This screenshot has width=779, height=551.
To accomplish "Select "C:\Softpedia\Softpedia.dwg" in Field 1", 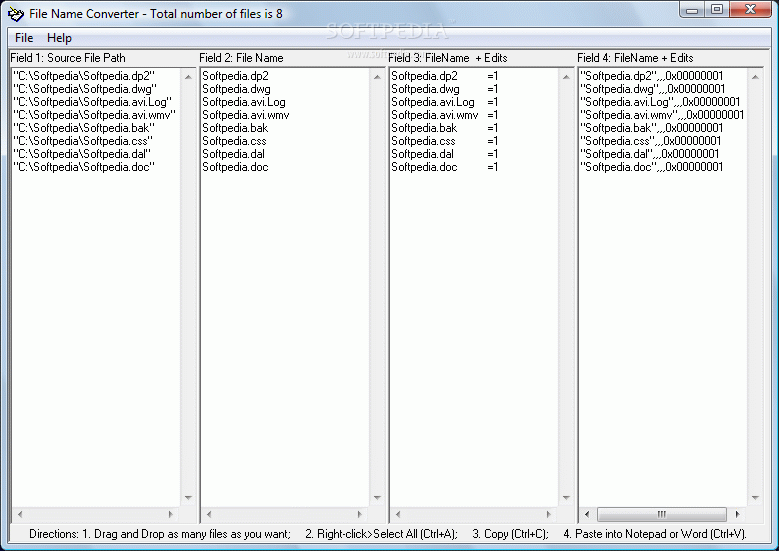I will click(x=85, y=89).
